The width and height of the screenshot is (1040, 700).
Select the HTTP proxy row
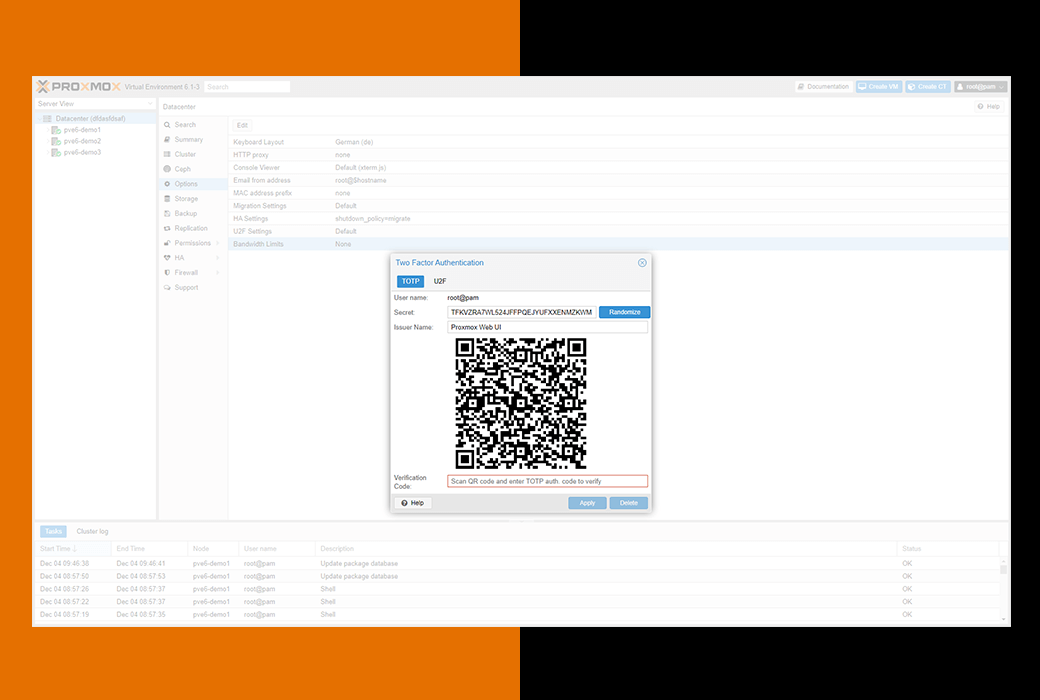pos(619,155)
